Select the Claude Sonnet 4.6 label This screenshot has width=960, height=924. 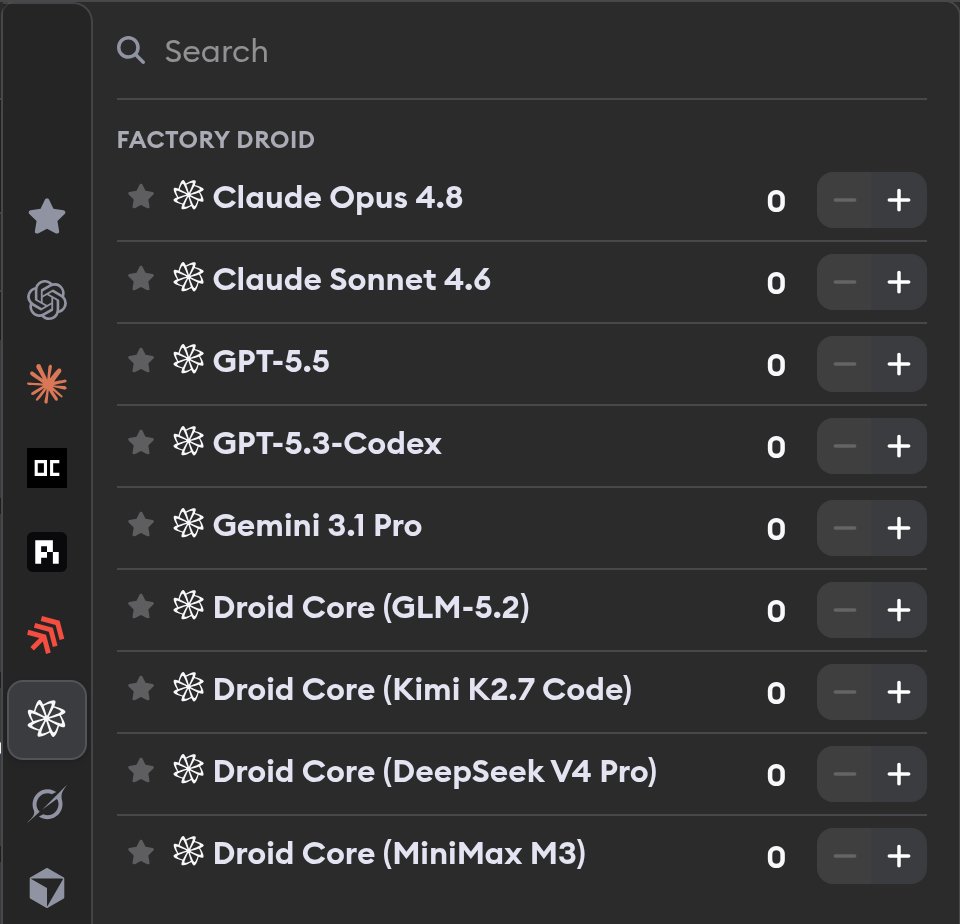pyautogui.click(x=351, y=280)
